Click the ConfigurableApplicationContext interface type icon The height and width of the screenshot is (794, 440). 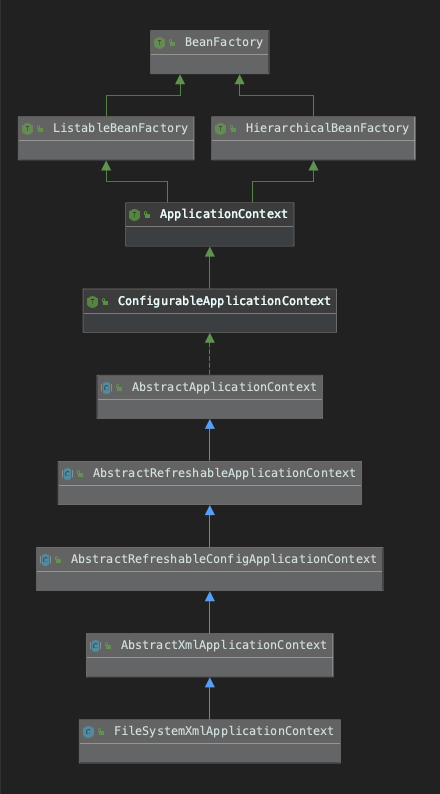coord(92,302)
